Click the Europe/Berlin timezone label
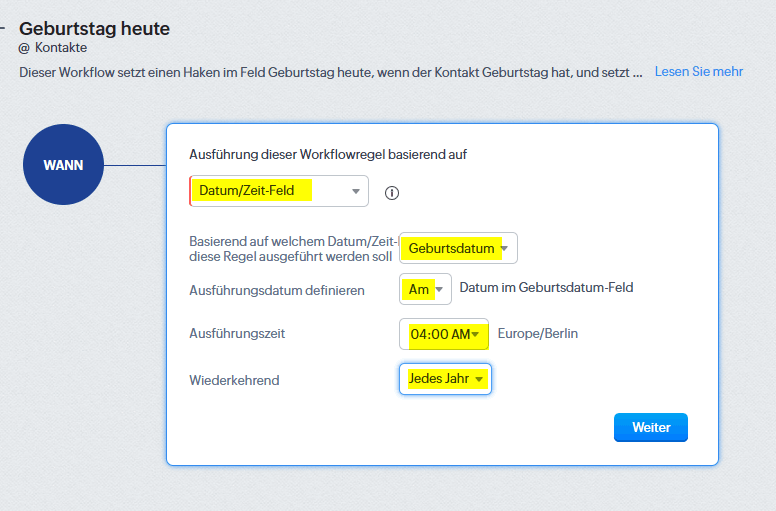This screenshot has height=511, width=776. pyautogui.click(x=538, y=333)
